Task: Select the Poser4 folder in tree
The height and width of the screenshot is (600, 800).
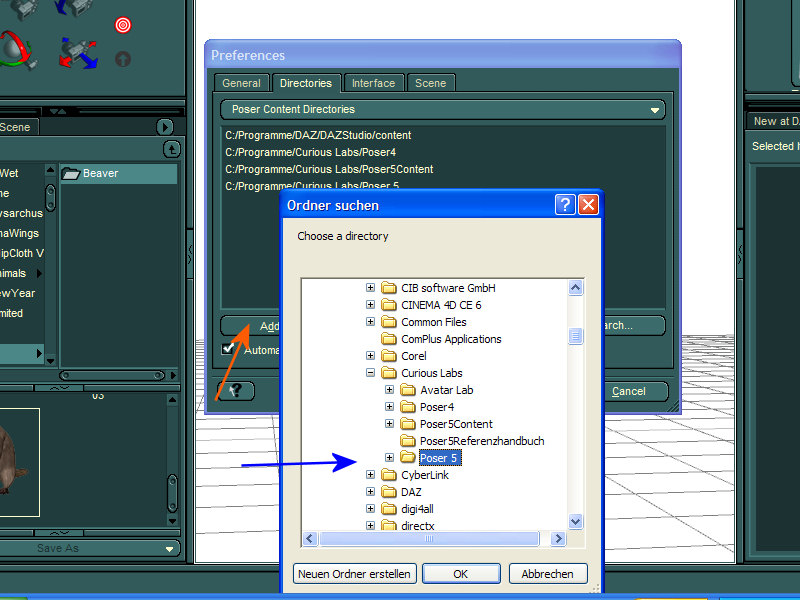Action: click(x=427, y=407)
